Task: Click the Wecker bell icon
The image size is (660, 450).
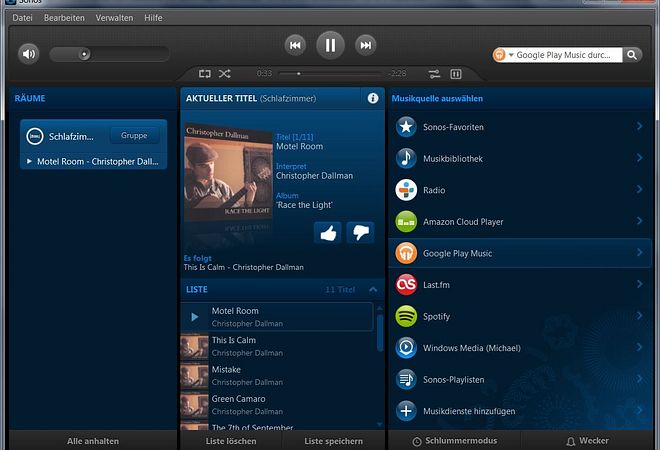Action: pos(570,442)
